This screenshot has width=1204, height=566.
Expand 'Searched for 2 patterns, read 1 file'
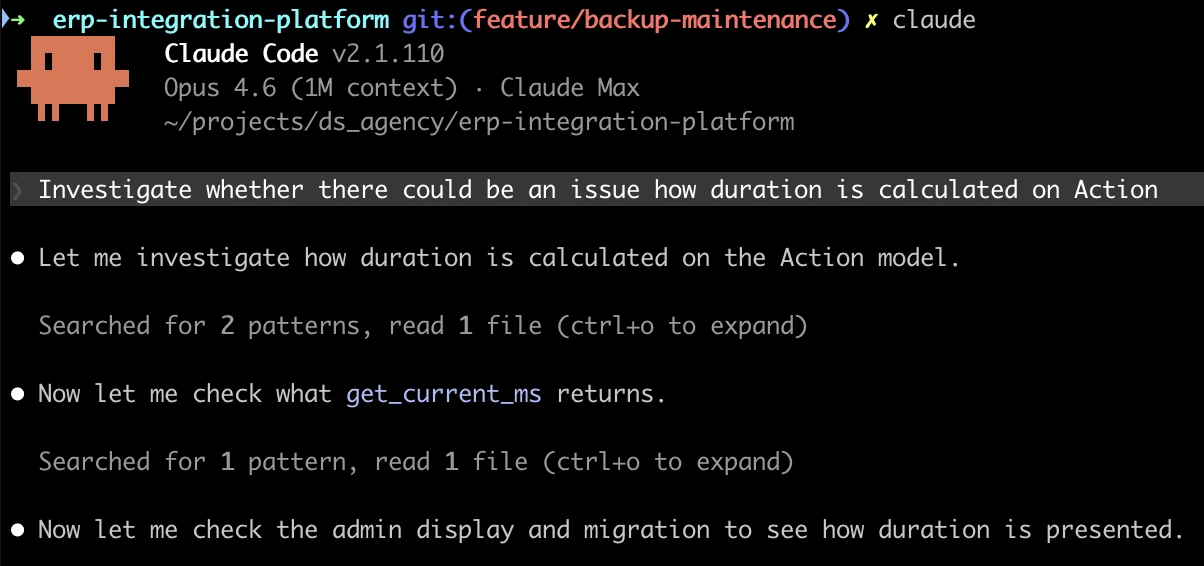click(422, 326)
